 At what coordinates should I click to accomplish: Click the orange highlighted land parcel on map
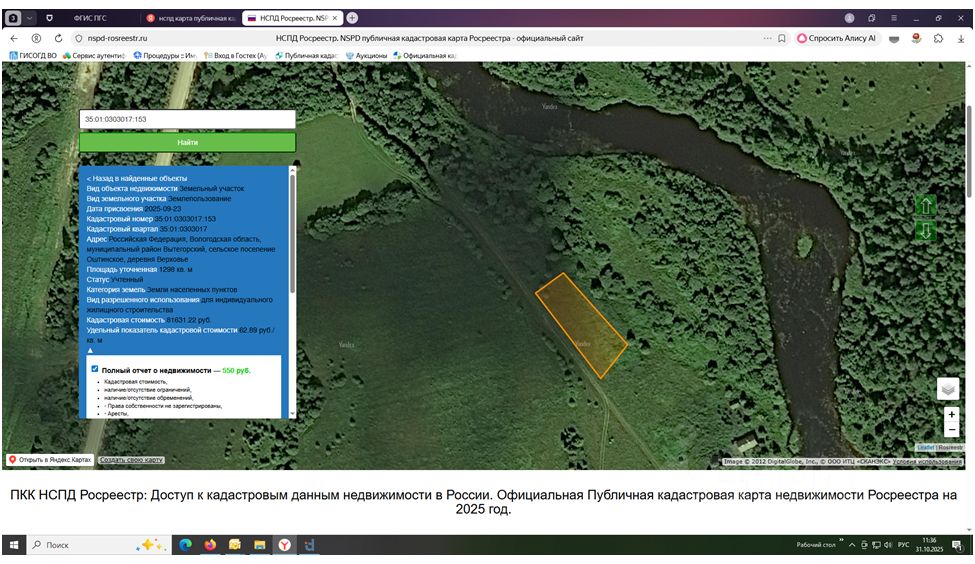[x=581, y=325]
